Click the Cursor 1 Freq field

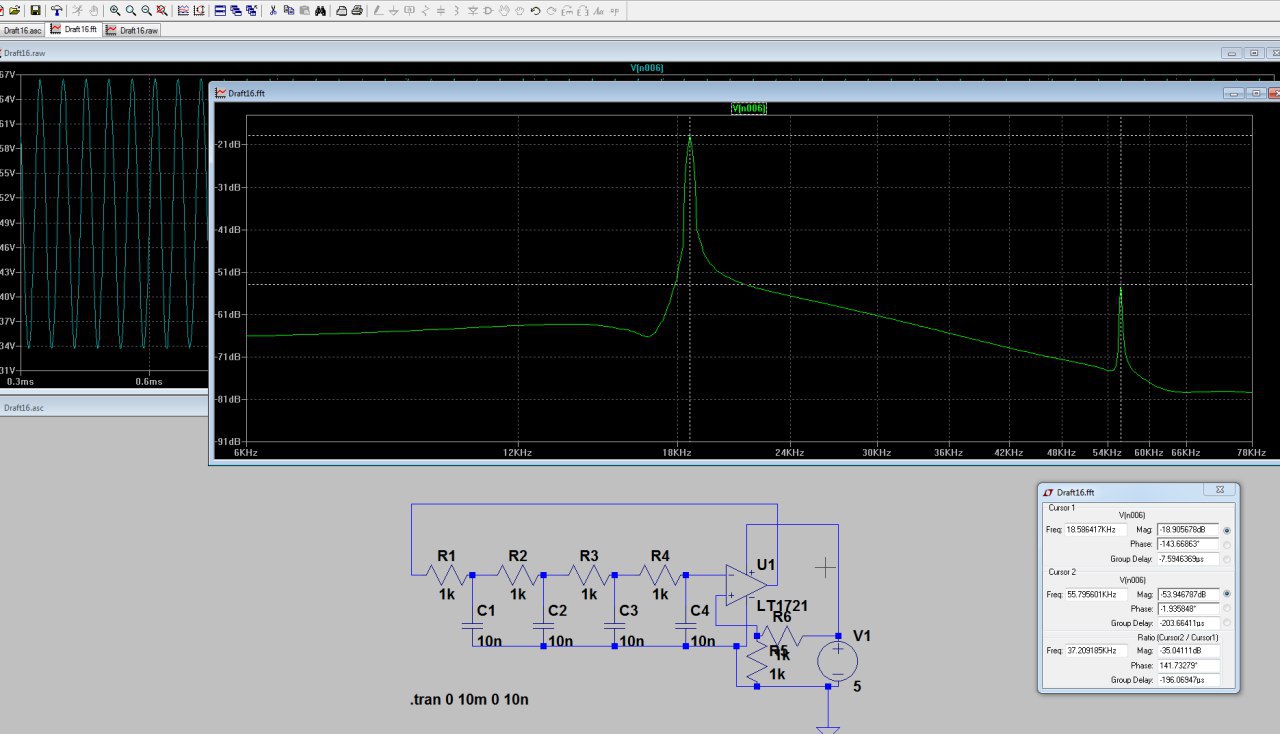point(1096,529)
